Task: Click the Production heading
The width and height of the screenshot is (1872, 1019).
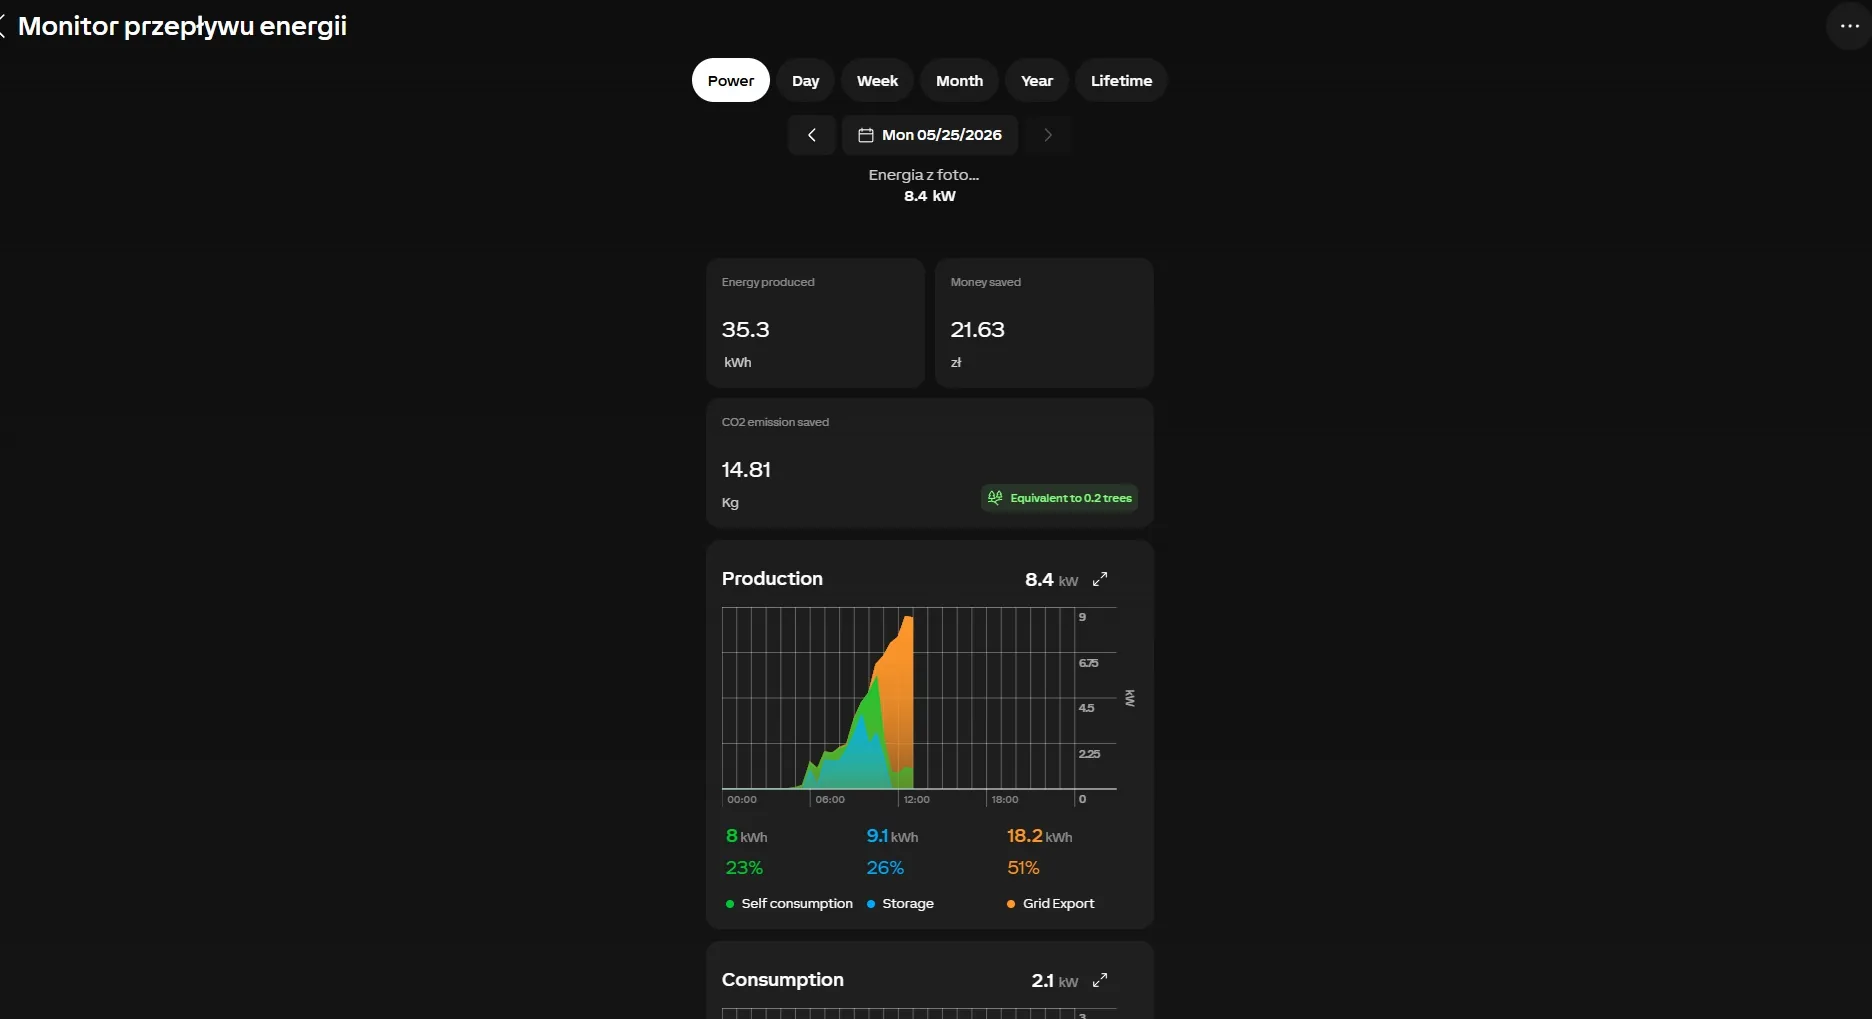Action: (x=772, y=578)
